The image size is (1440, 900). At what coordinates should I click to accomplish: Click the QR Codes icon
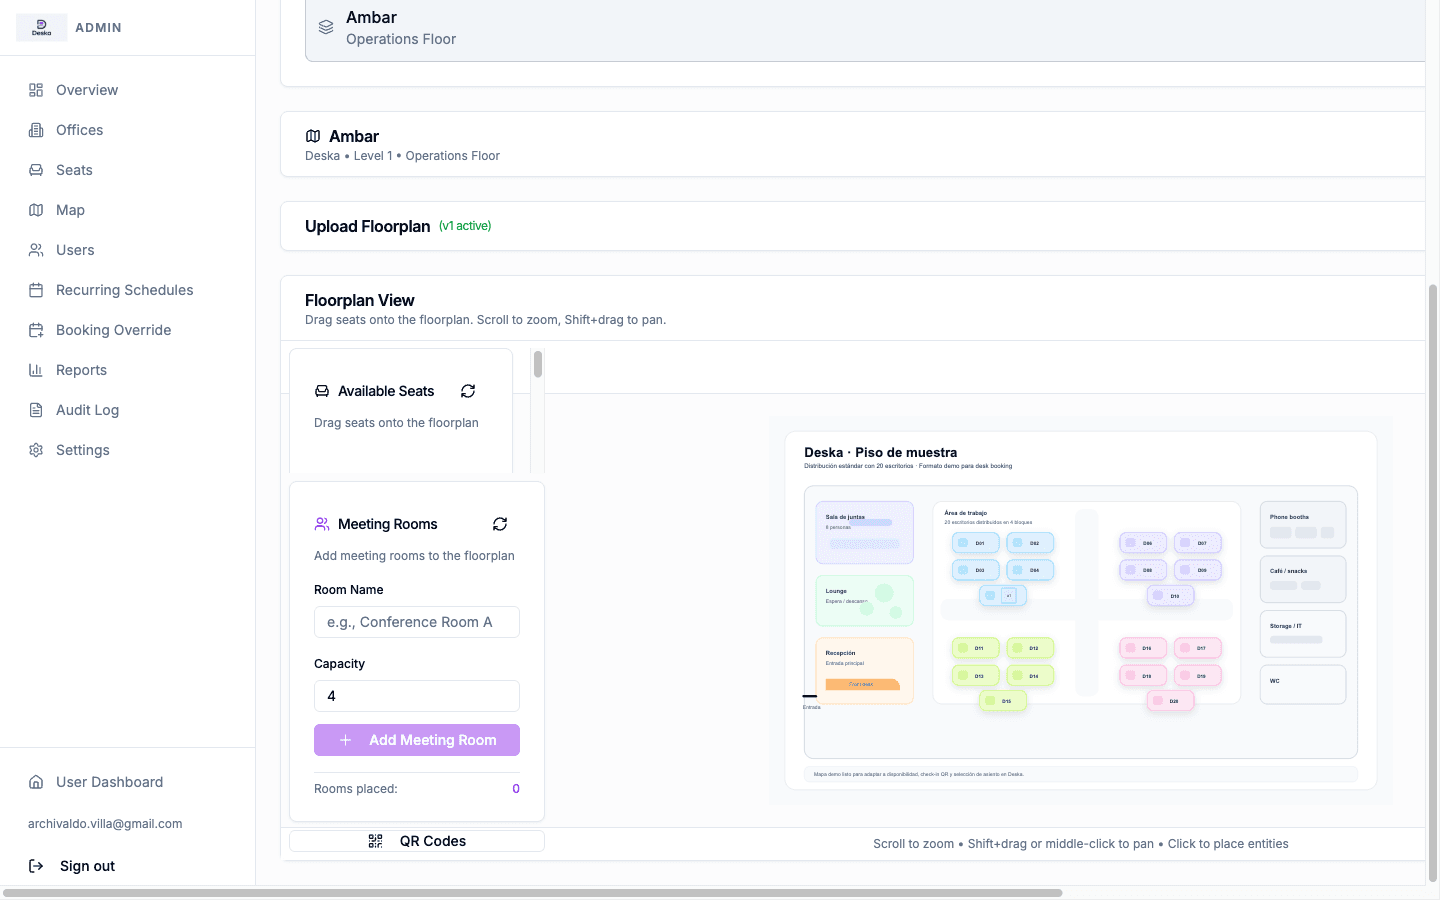pyautogui.click(x=375, y=841)
